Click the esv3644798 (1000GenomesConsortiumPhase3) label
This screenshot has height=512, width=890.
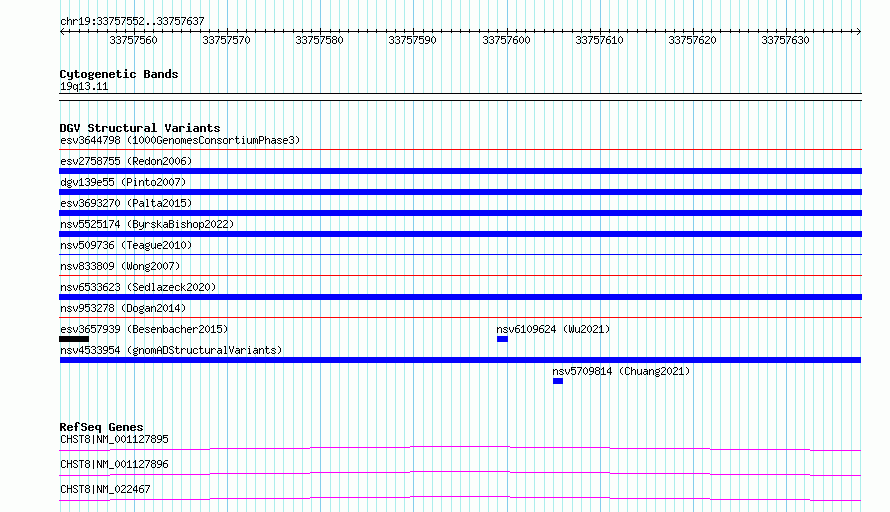pyautogui.click(x=180, y=140)
